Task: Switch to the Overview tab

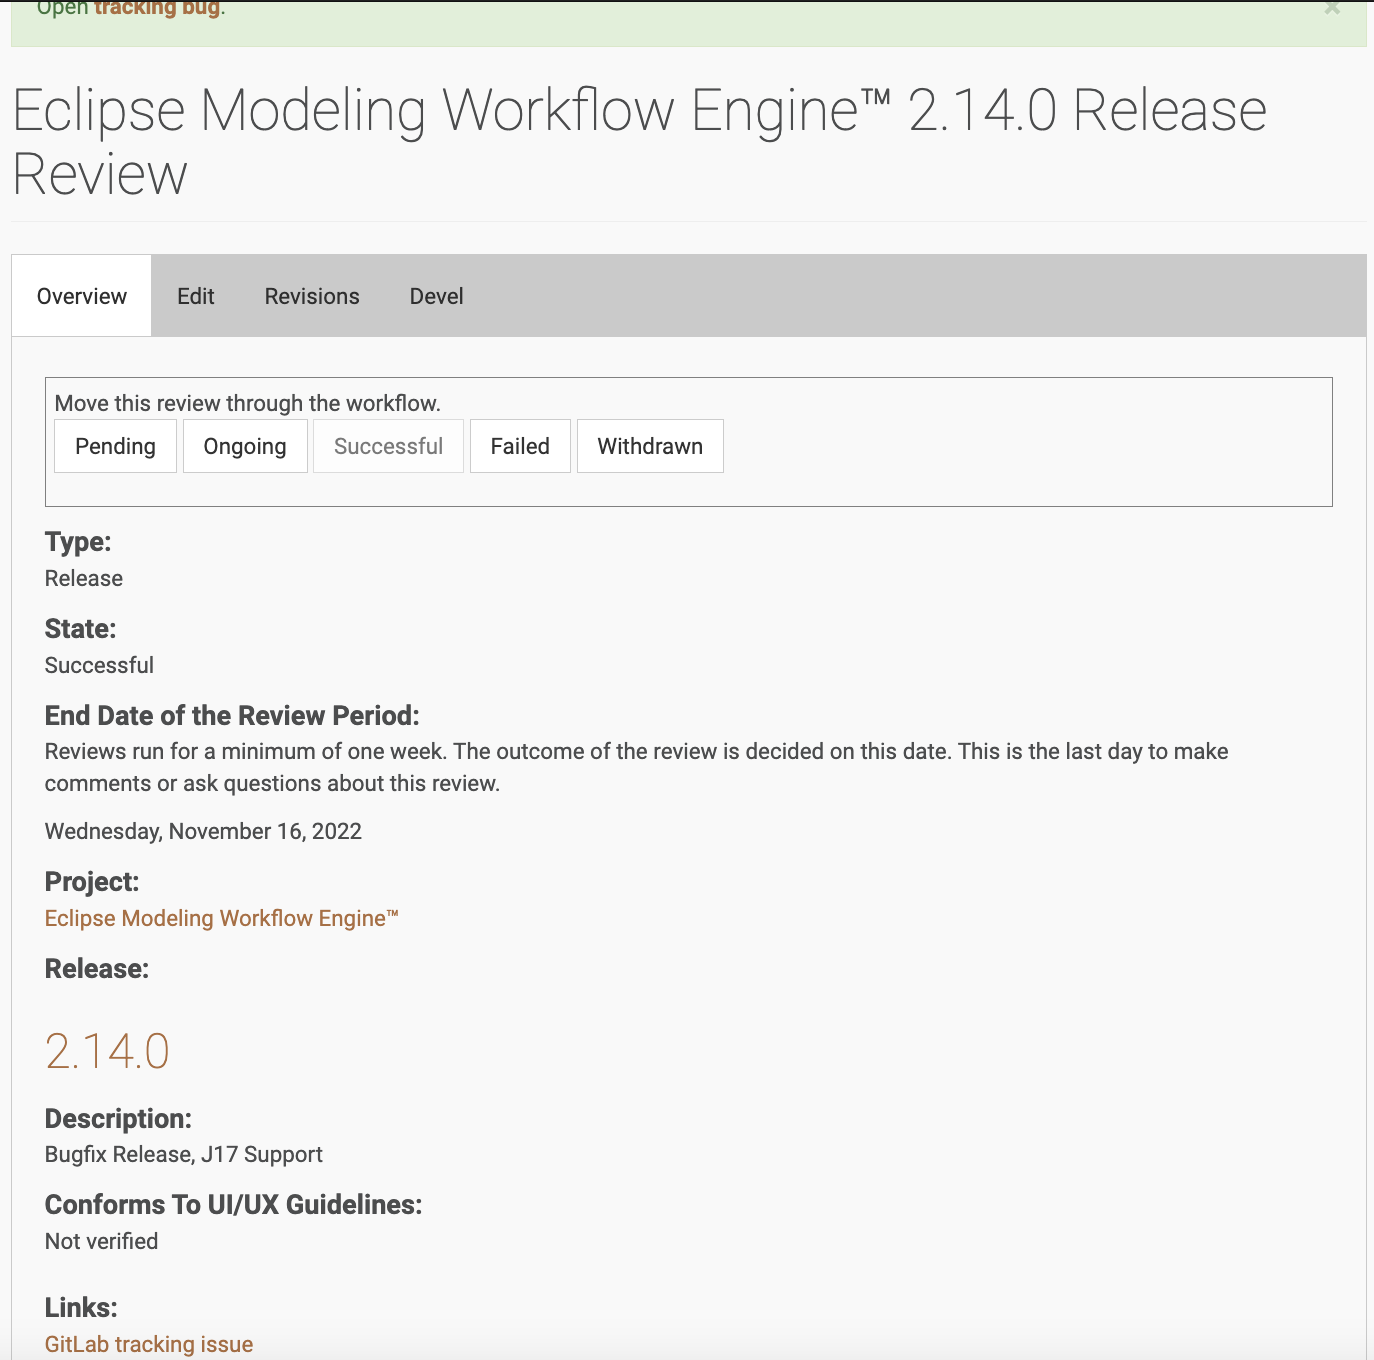Action: pos(82,296)
